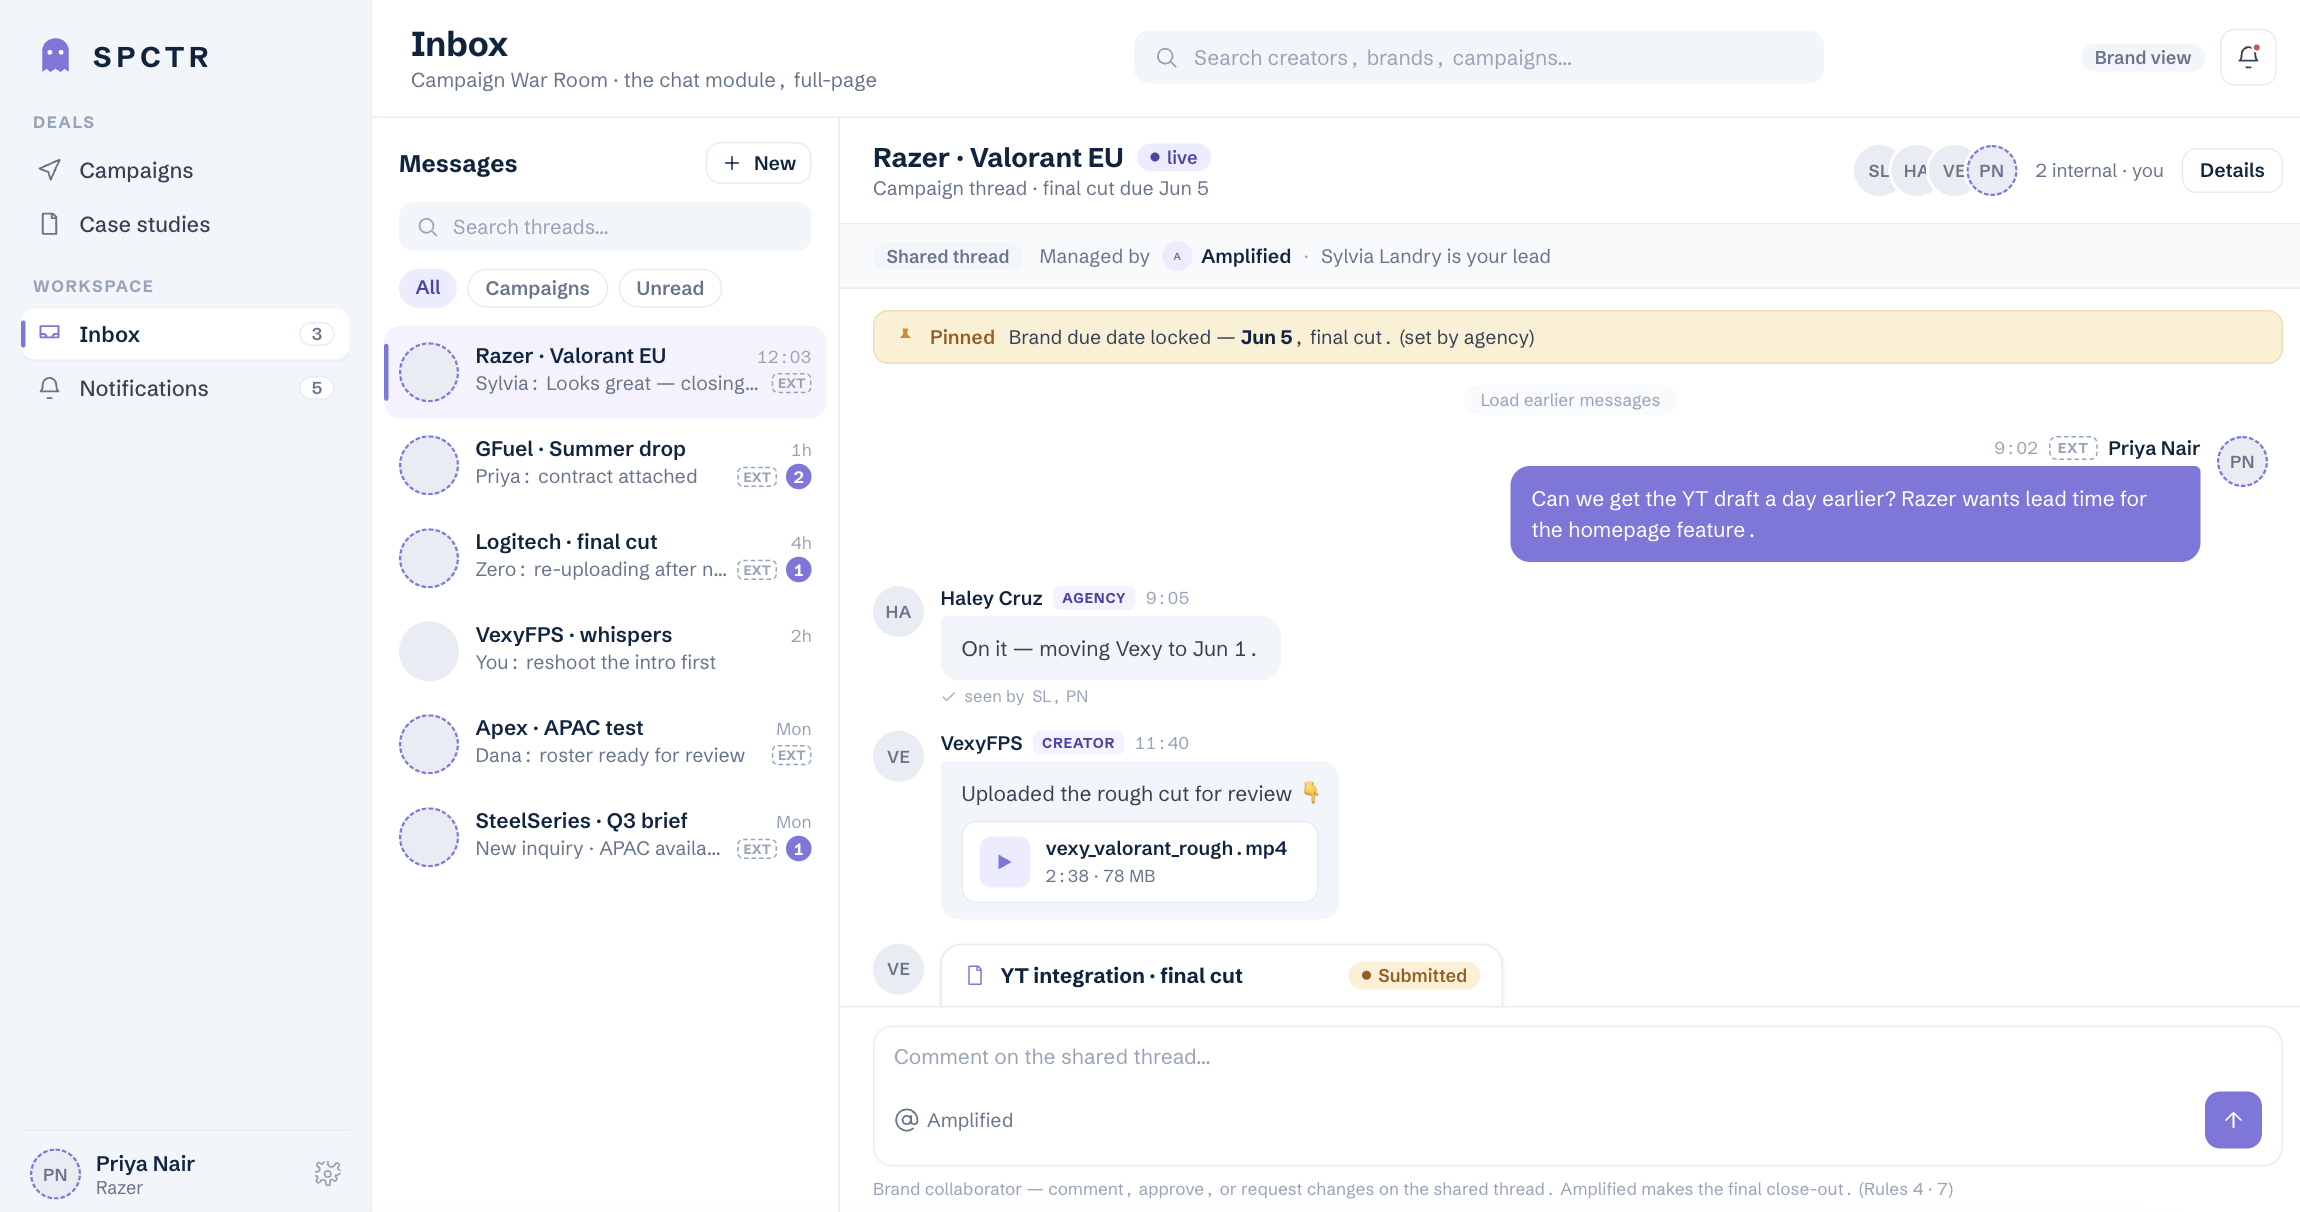This screenshot has height=1212, width=2300.
Task: Click the Notifications count badge 5
Action: 316,388
